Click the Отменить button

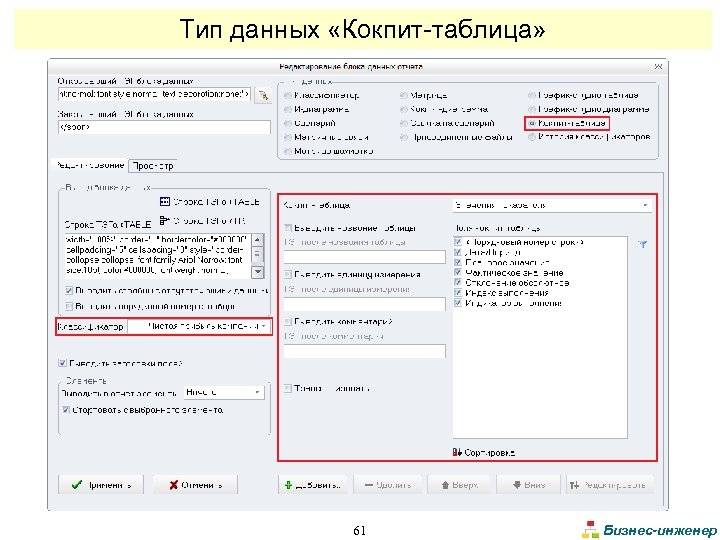coord(195,485)
